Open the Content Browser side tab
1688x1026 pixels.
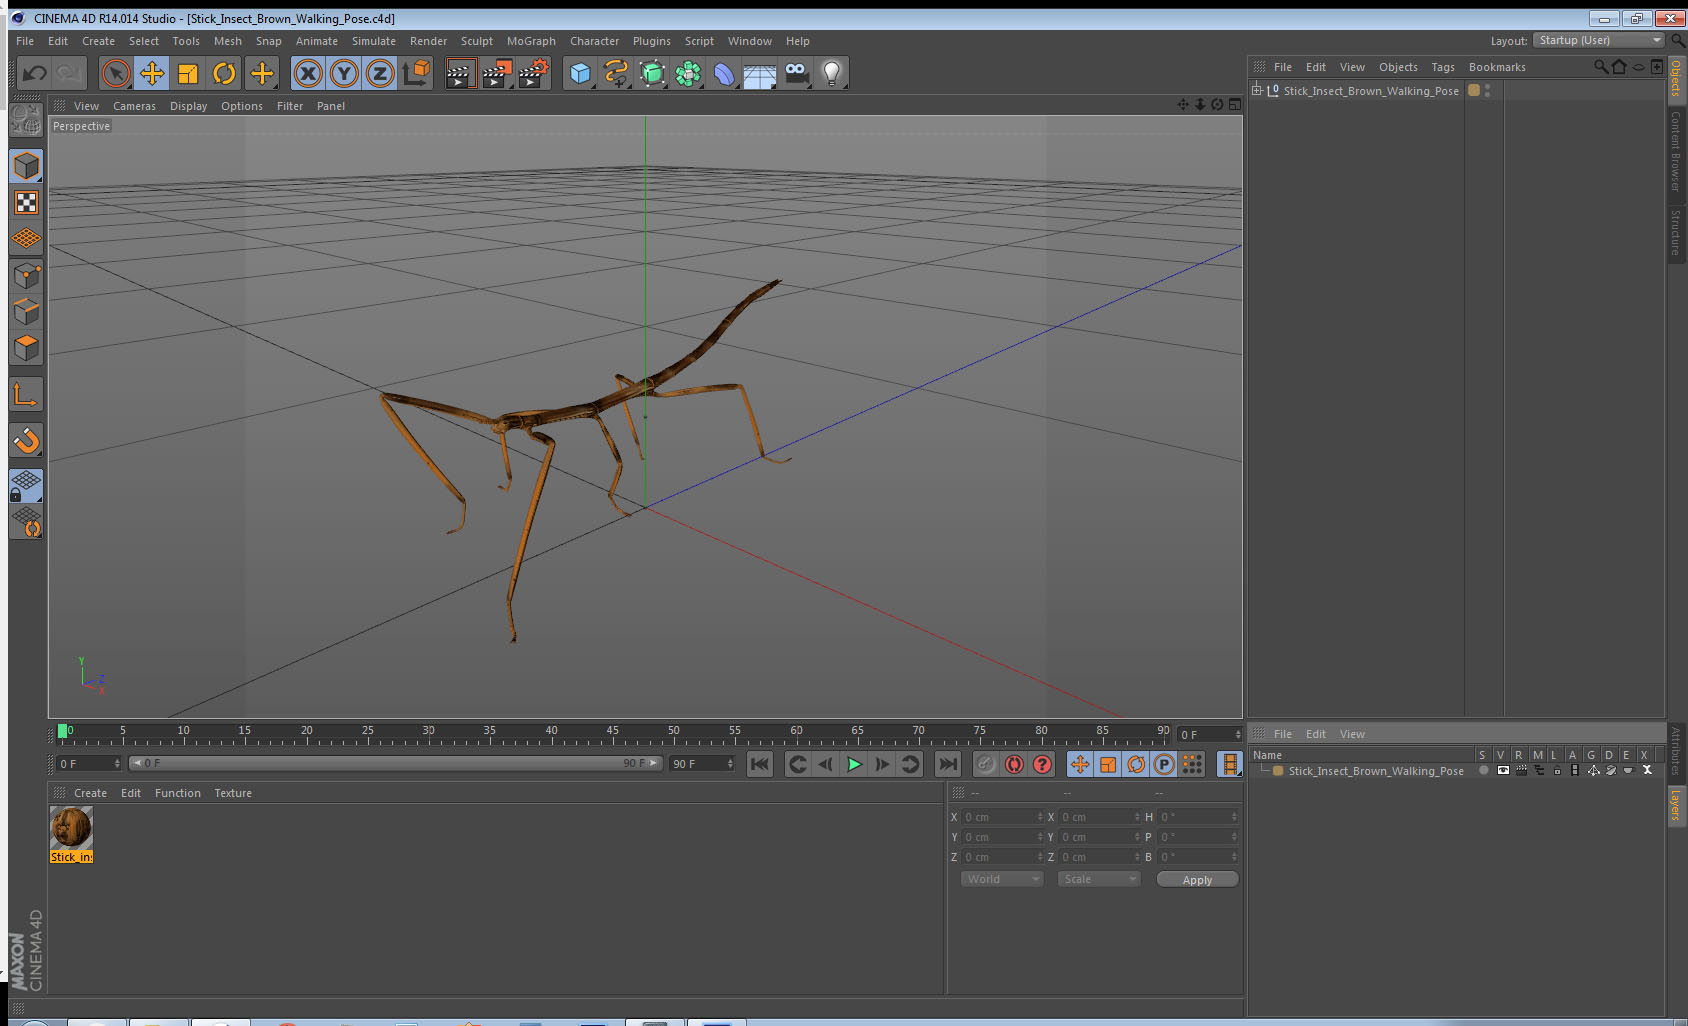(1676, 150)
